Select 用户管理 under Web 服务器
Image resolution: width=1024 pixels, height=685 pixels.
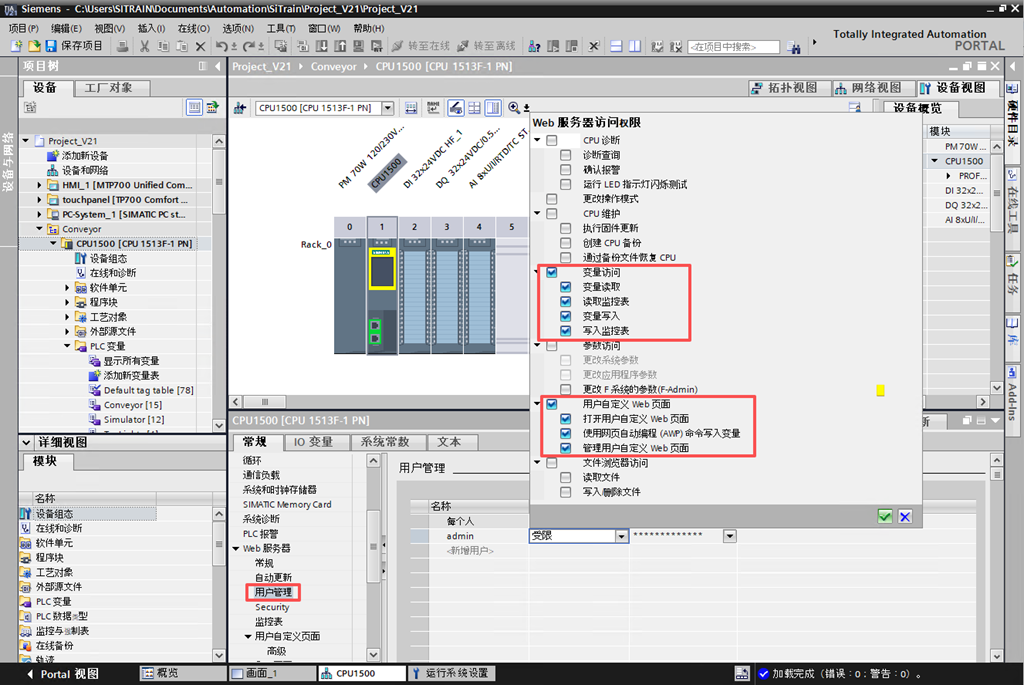[274, 592]
